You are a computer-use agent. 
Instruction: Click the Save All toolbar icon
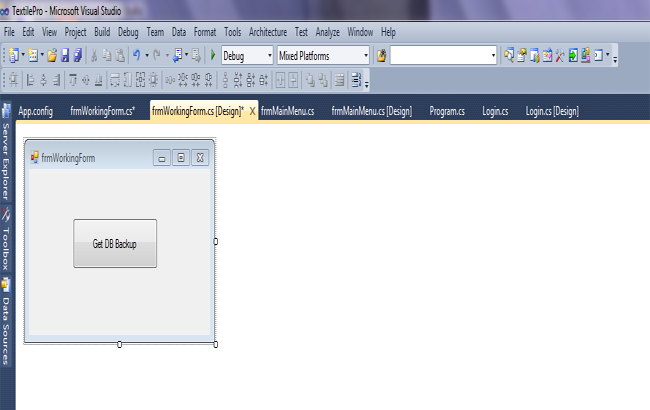coord(78,55)
